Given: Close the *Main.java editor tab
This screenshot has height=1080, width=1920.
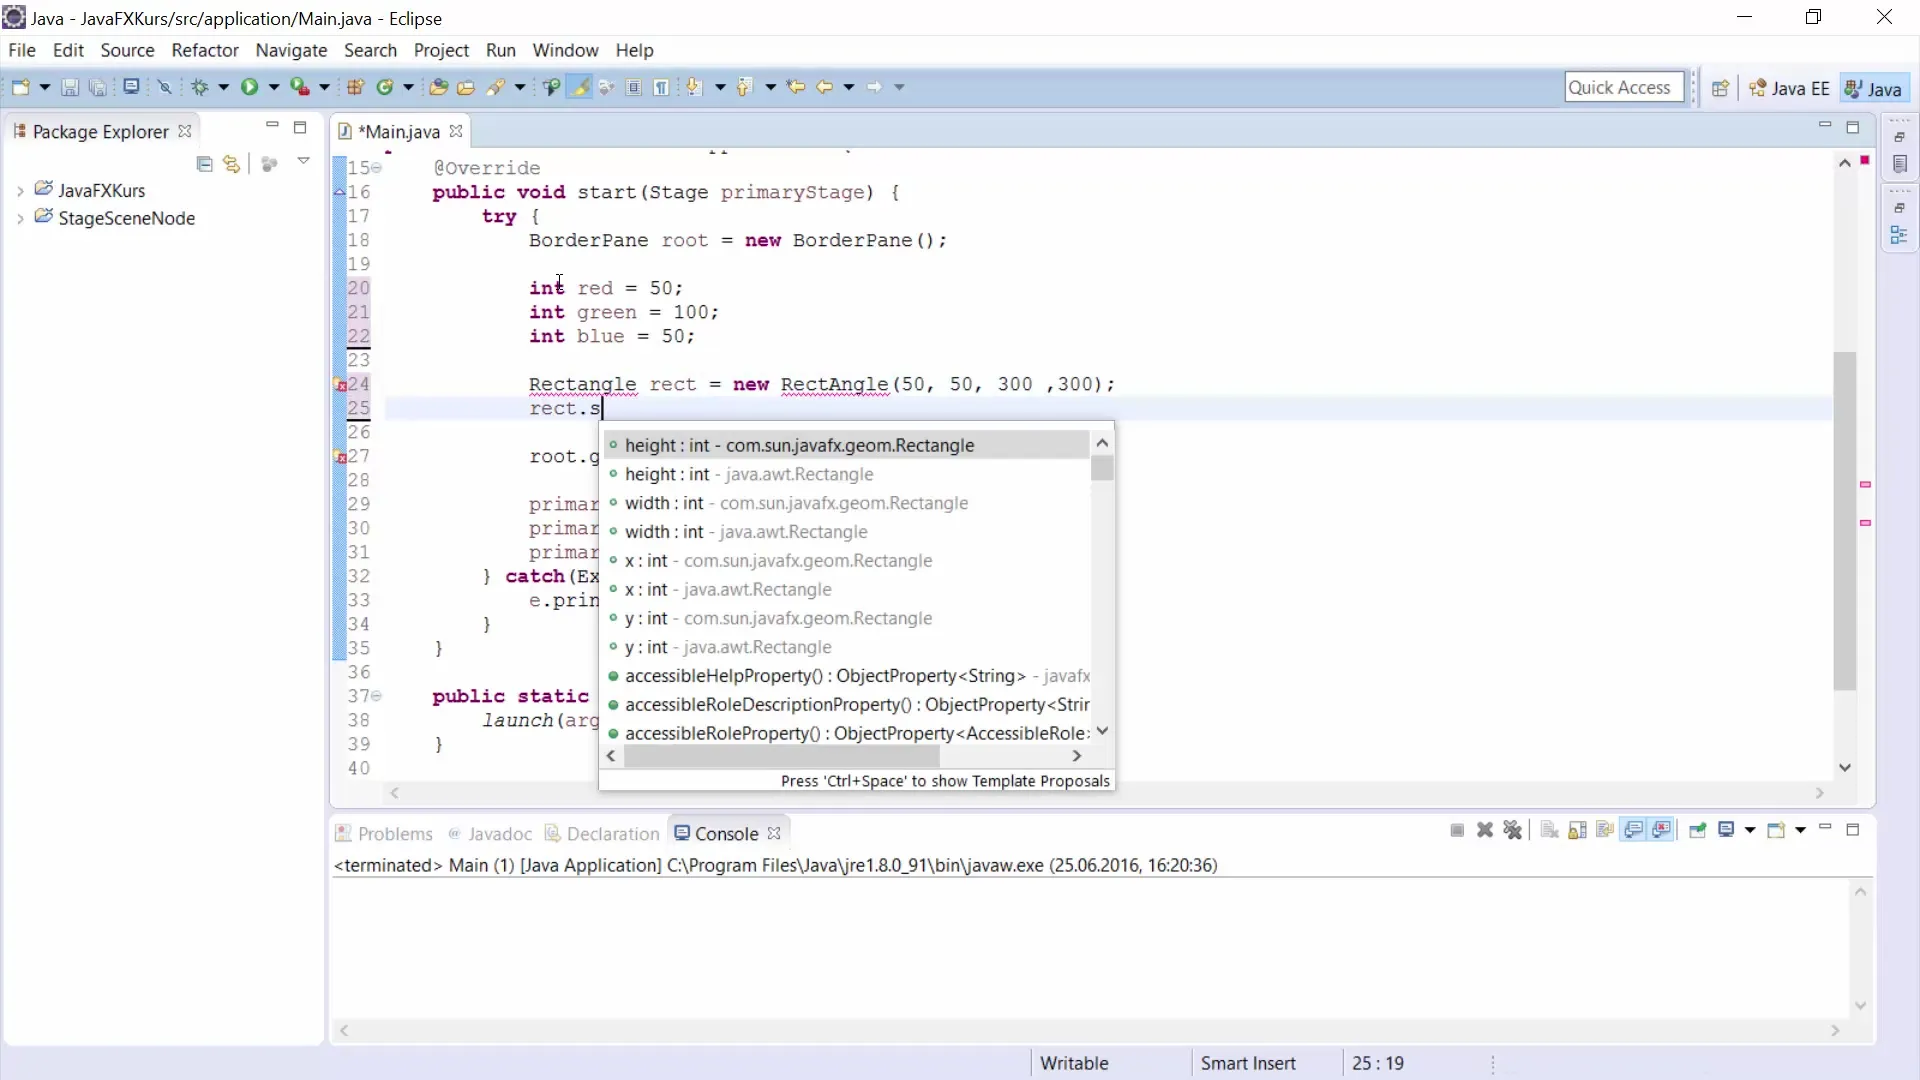Looking at the screenshot, I should click(x=456, y=132).
